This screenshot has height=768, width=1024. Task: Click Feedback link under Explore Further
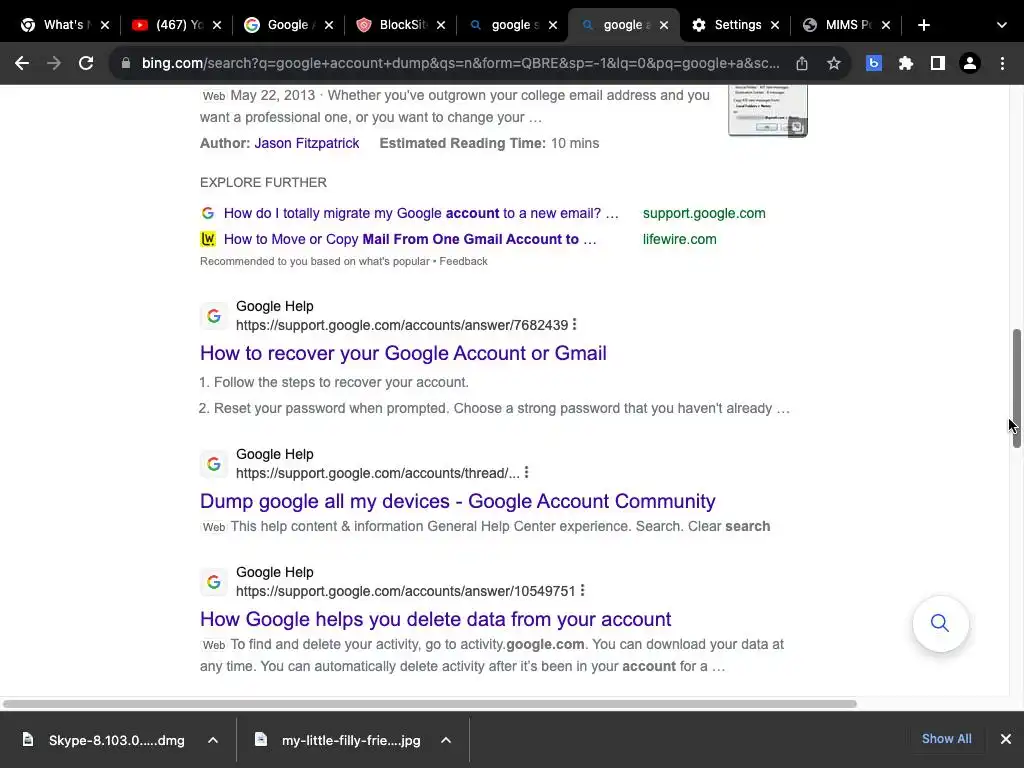pos(463,261)
